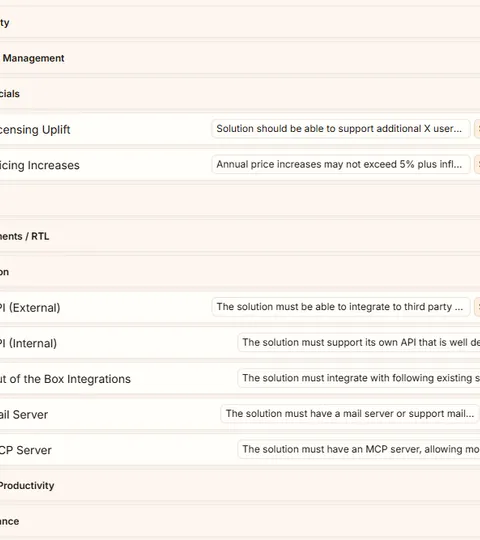Select the API (Internal) row label
The width and height of the screenshot is (480, 540).
[x=28, y=343]
